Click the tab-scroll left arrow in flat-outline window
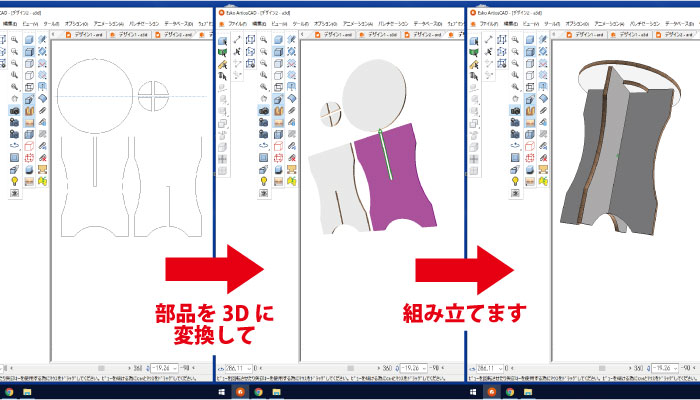Screen dimensions: 700x400 pos(54,34)
